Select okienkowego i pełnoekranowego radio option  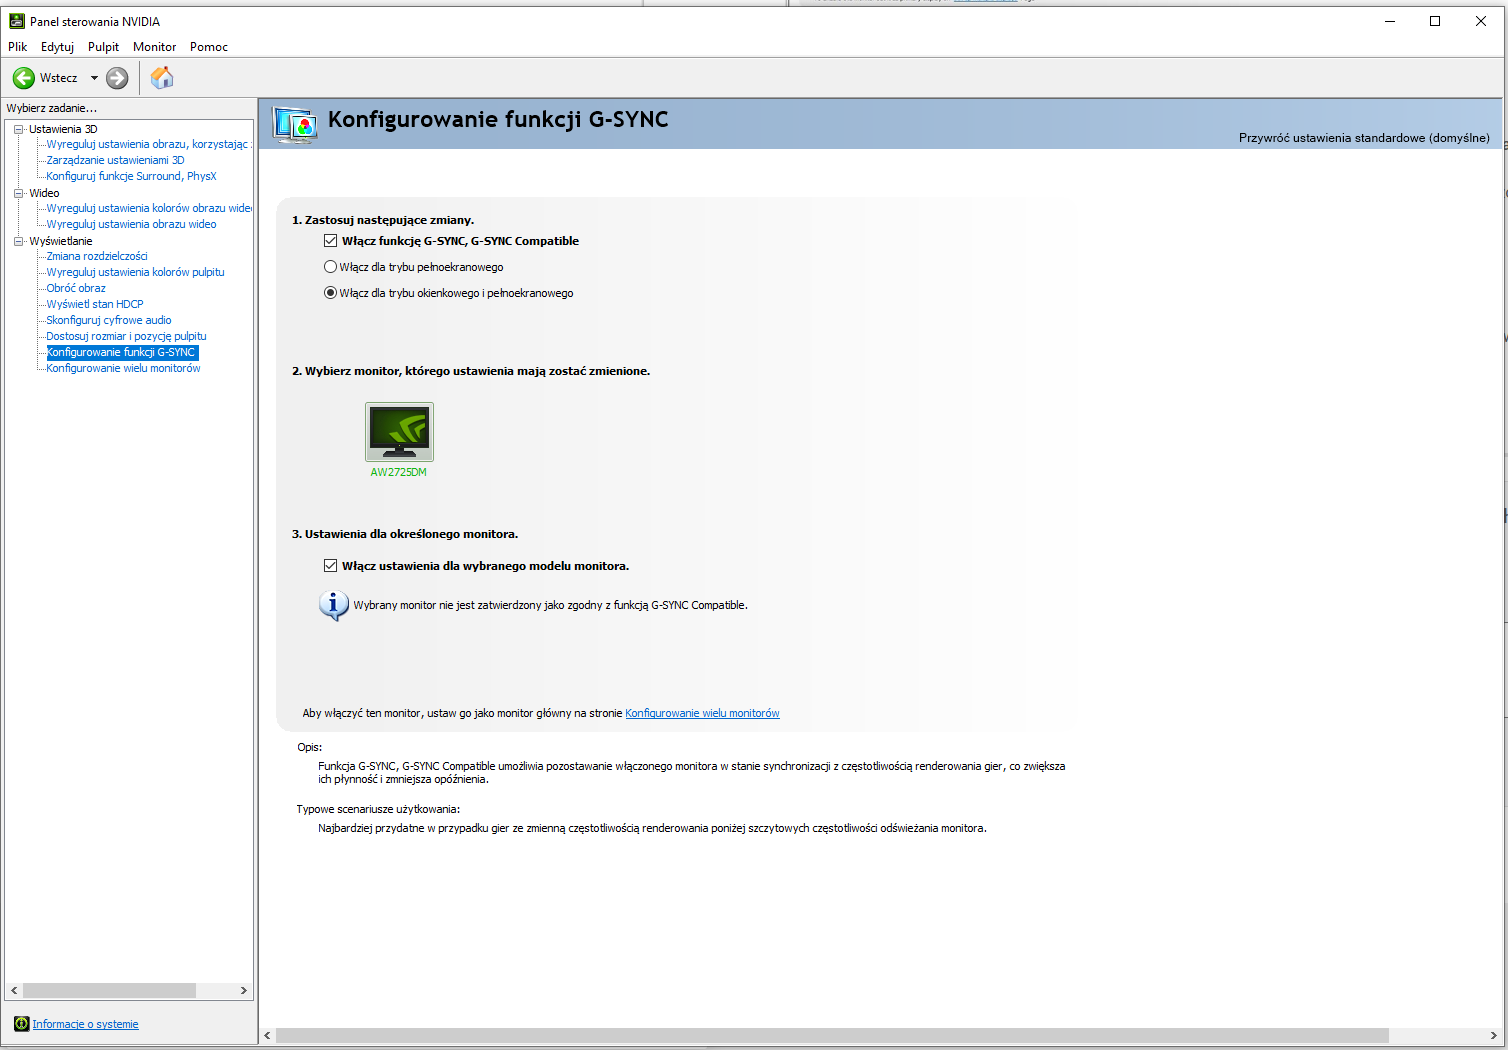click(331, 293)
